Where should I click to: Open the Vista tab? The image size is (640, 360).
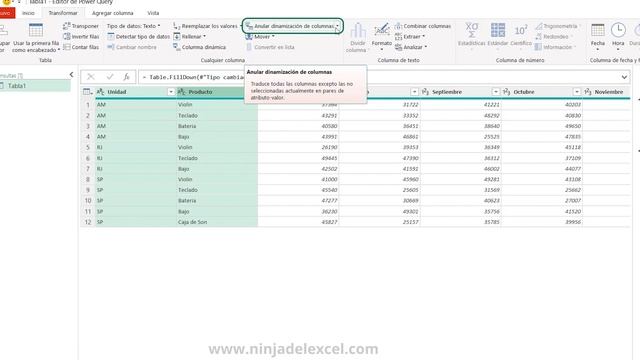click(x=153, y=13)
